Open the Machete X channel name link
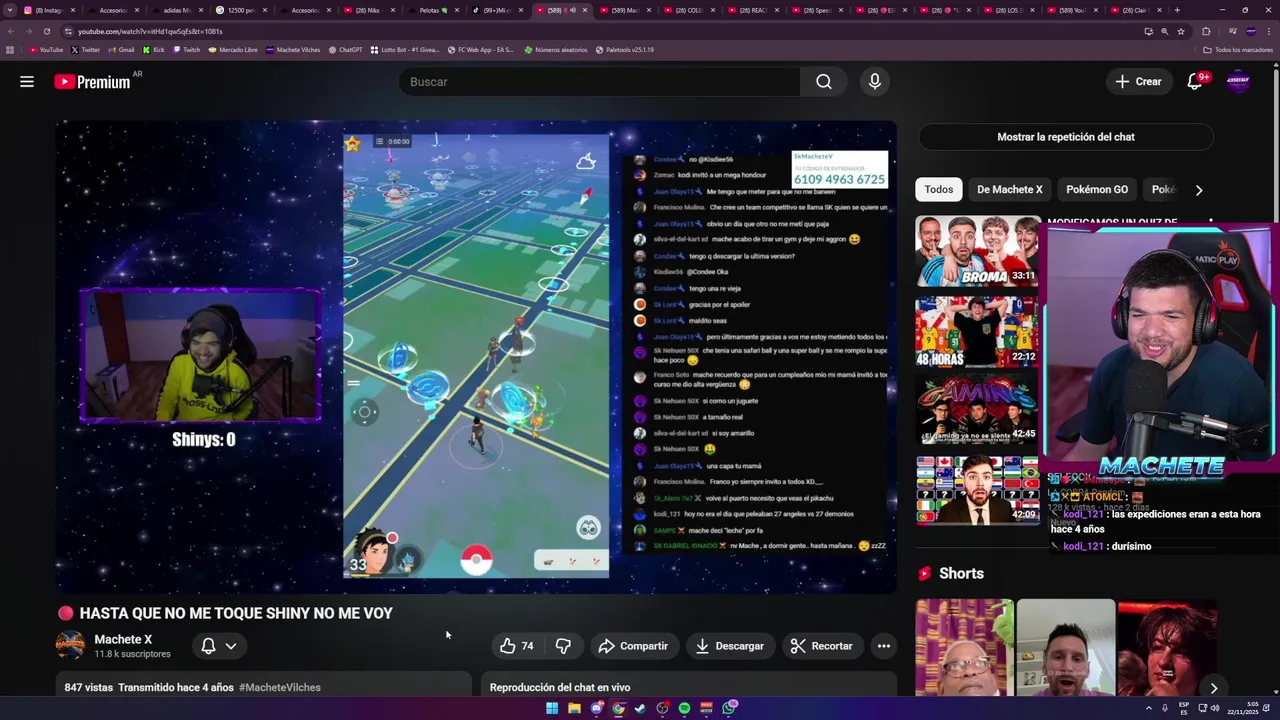This screenshot has width=1280, height=720. [x=123, y=640]
